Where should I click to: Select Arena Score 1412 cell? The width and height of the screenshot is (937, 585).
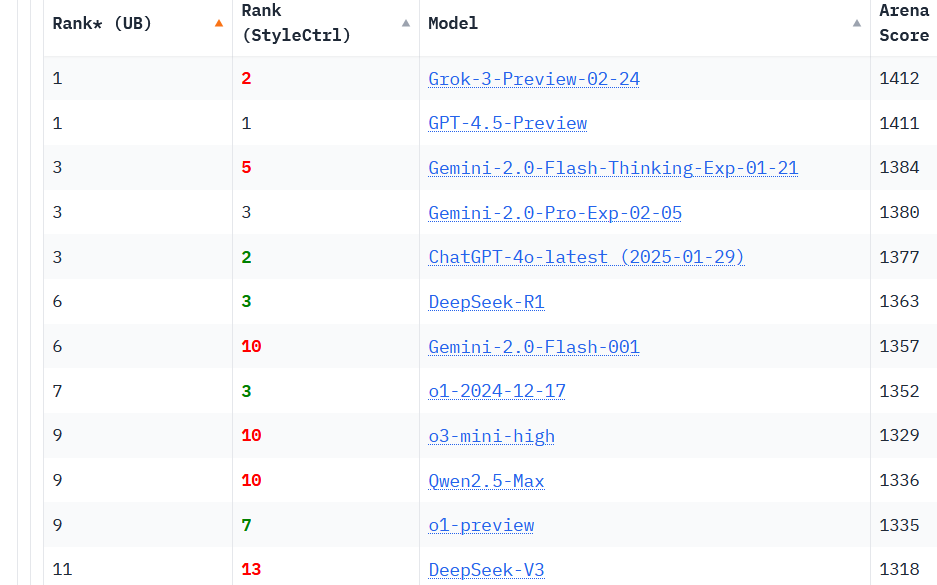tap(899, 78)
